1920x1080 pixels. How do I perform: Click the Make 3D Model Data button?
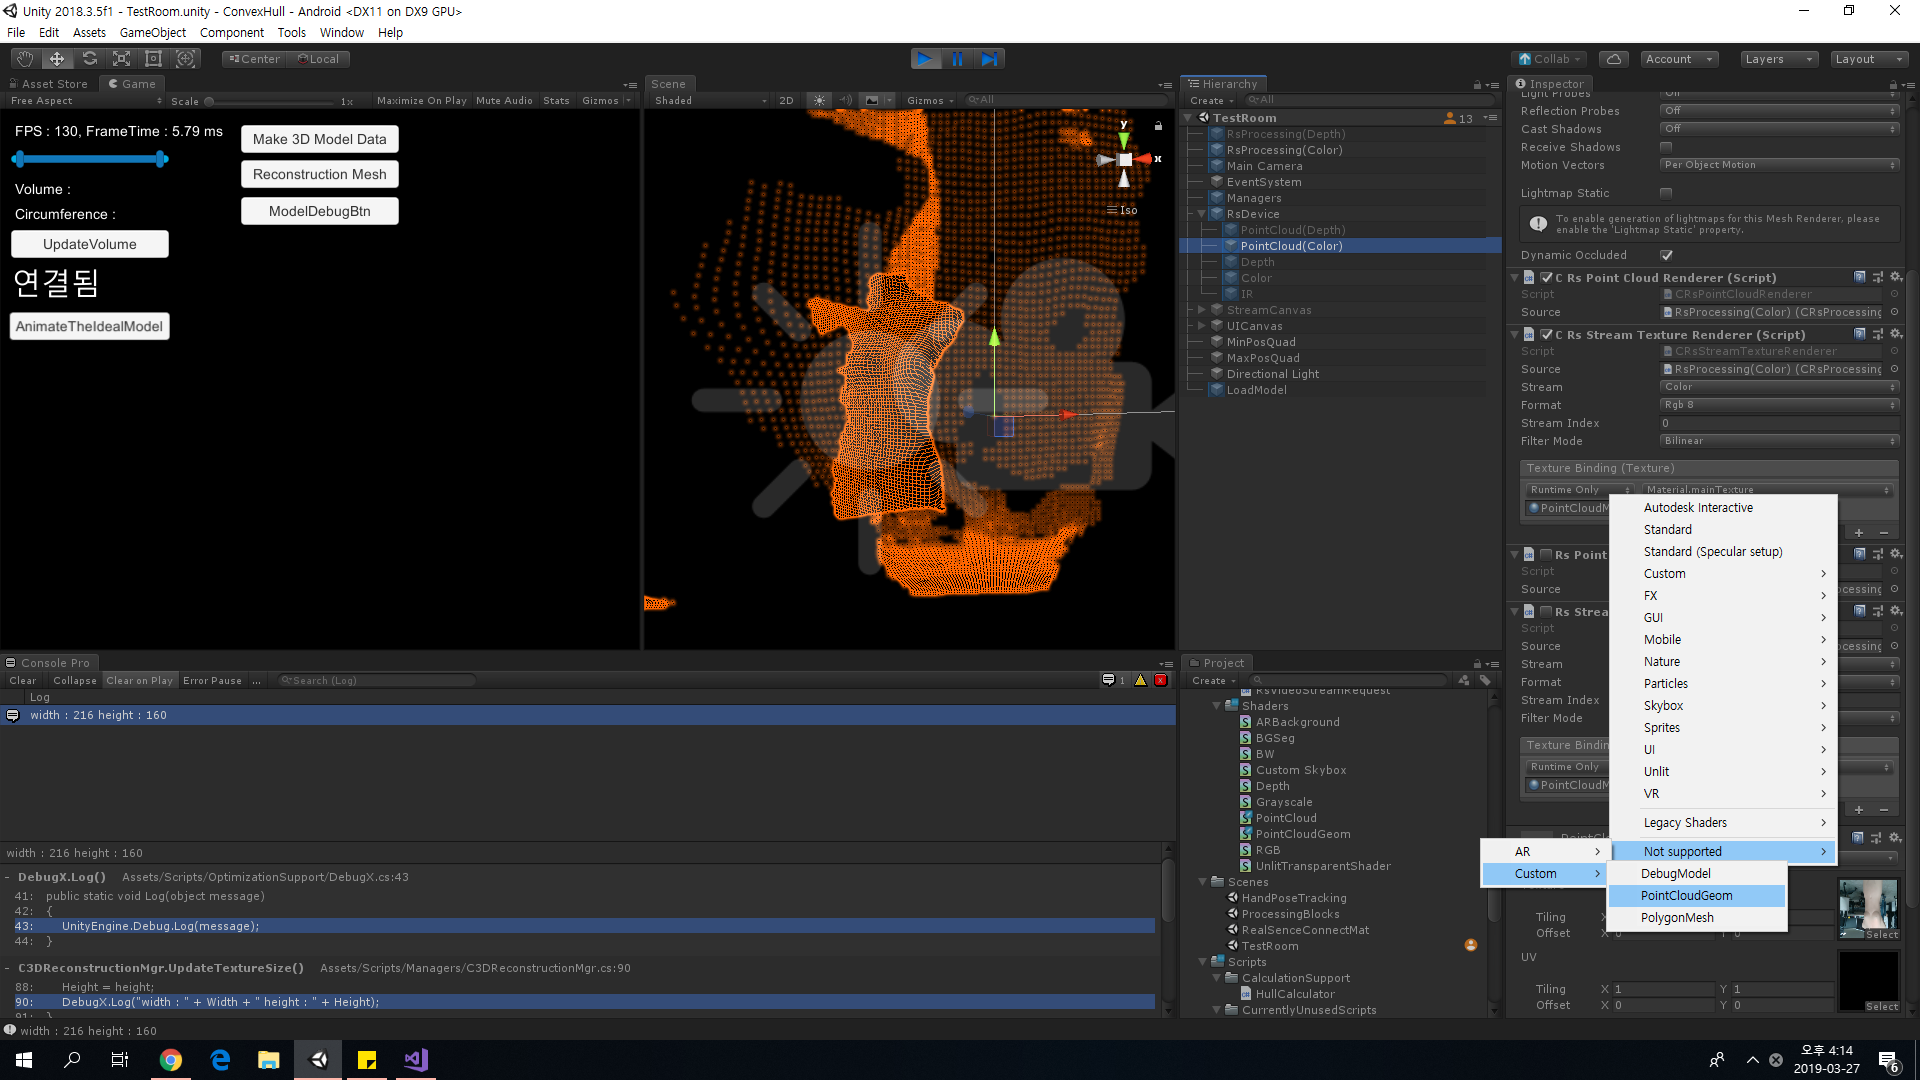[x=319, y=138]
